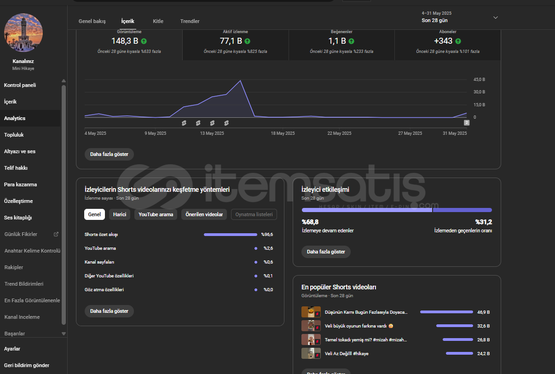Open thumbnail of Veli Az Değil video

(311, 353)
